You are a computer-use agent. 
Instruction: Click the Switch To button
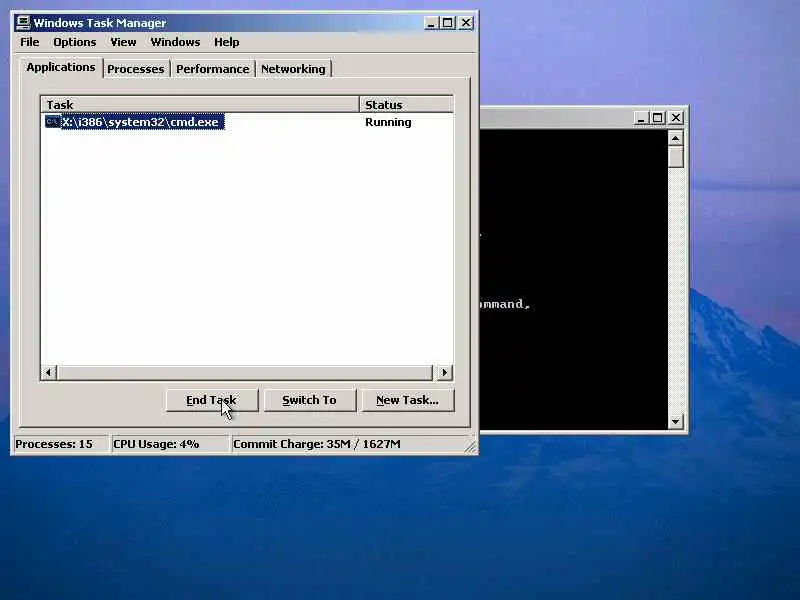pos(309,400)
